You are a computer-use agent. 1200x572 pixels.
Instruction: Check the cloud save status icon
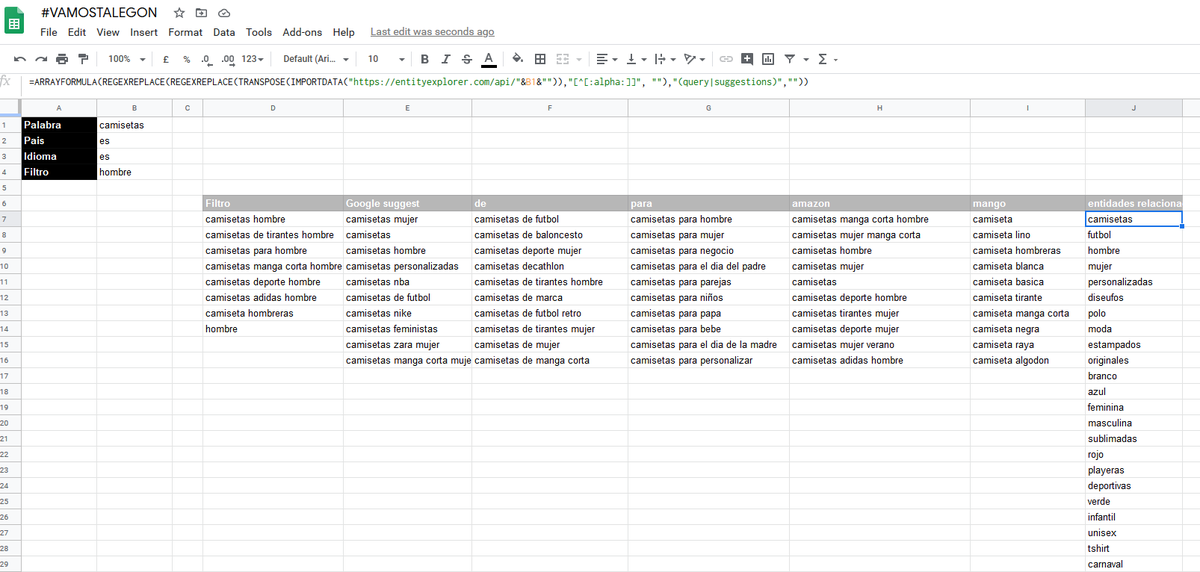tap(223, 12)
